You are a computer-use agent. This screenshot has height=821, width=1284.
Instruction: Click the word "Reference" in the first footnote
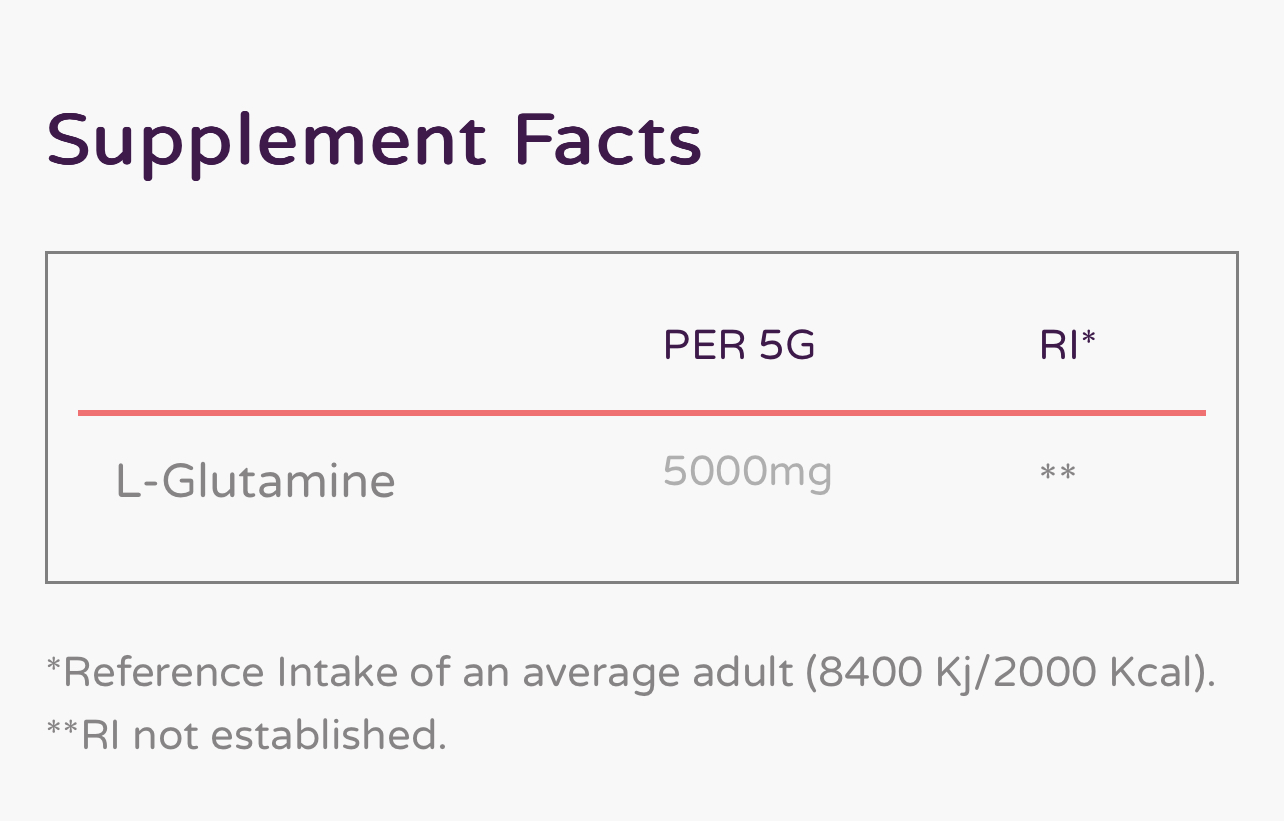(164, 673)
